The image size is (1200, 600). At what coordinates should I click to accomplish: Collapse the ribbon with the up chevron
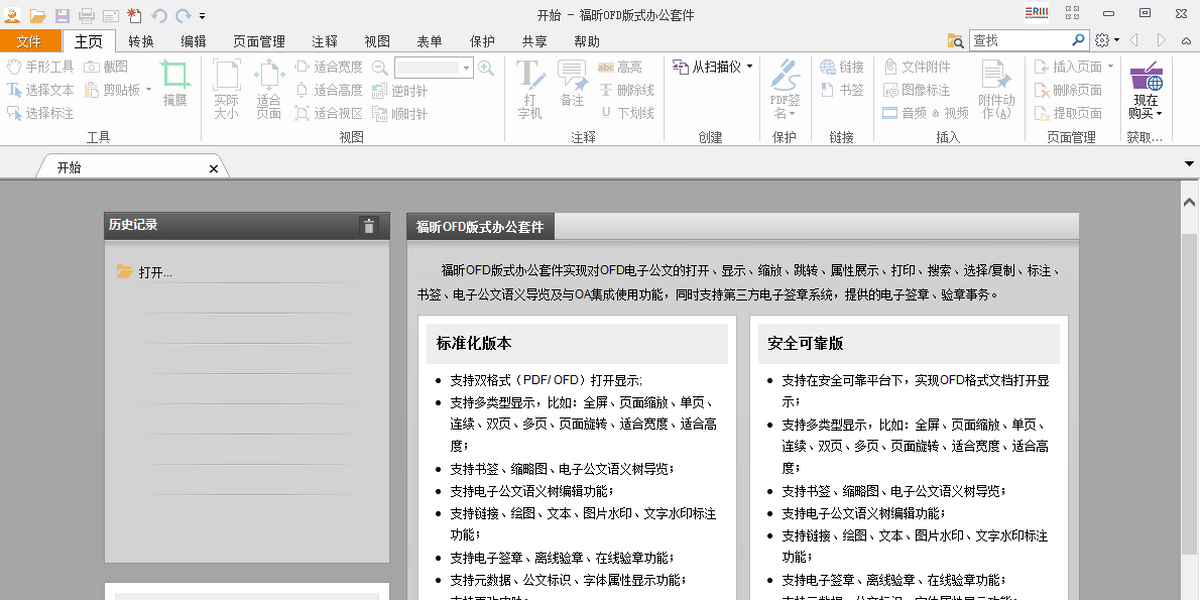pyautogui.click(x=1187, y=40)
